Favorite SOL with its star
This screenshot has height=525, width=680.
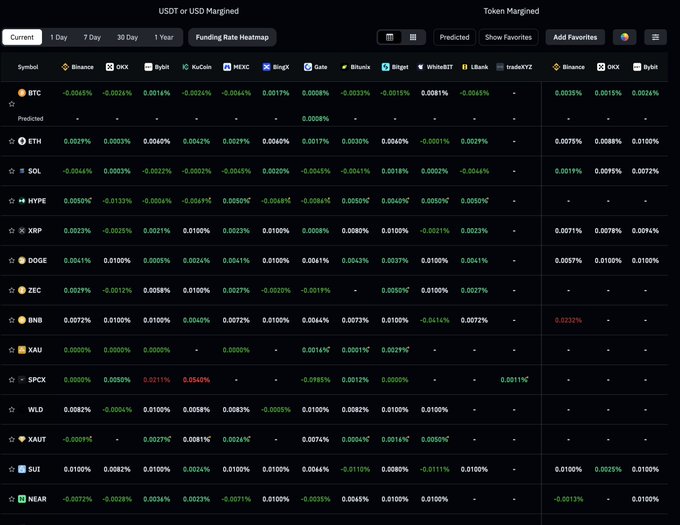click(12, 171)
